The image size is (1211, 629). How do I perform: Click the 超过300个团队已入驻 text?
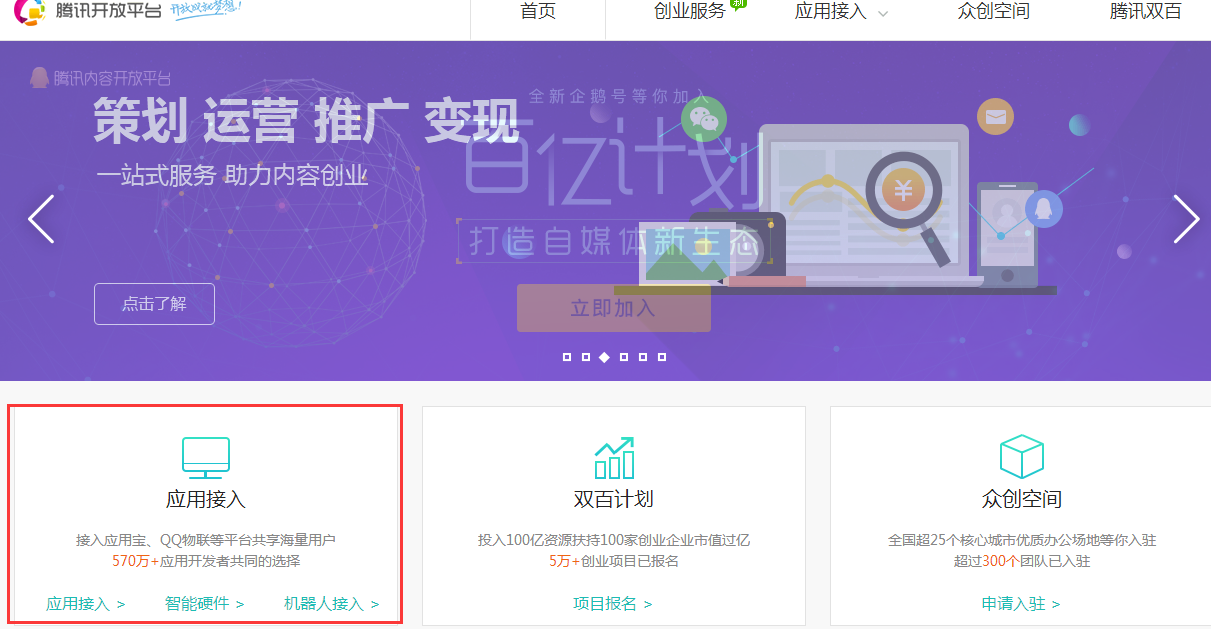1022,561
